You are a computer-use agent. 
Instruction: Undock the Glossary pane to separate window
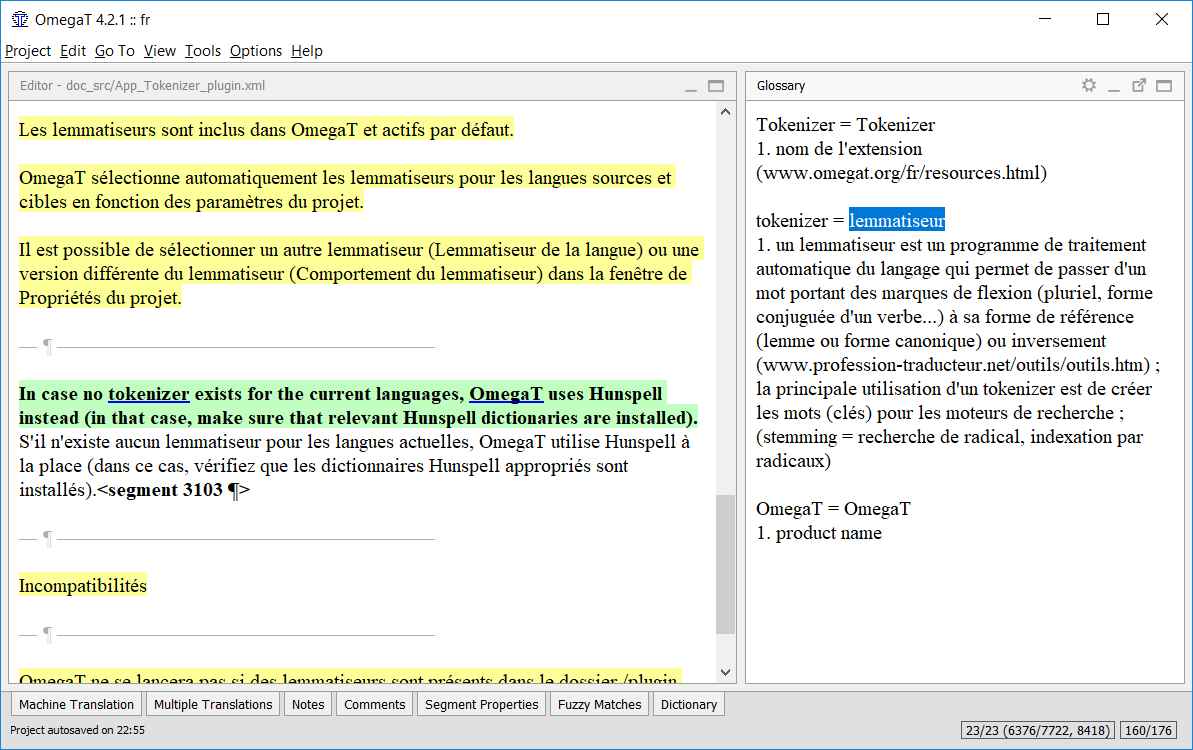1139,85
